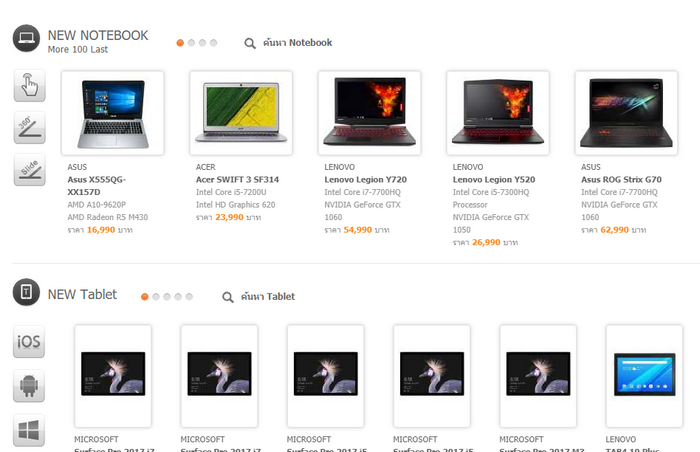
Task: Click magnifier icon next to ค้นหา Notebook
Action: pos(250,43)
